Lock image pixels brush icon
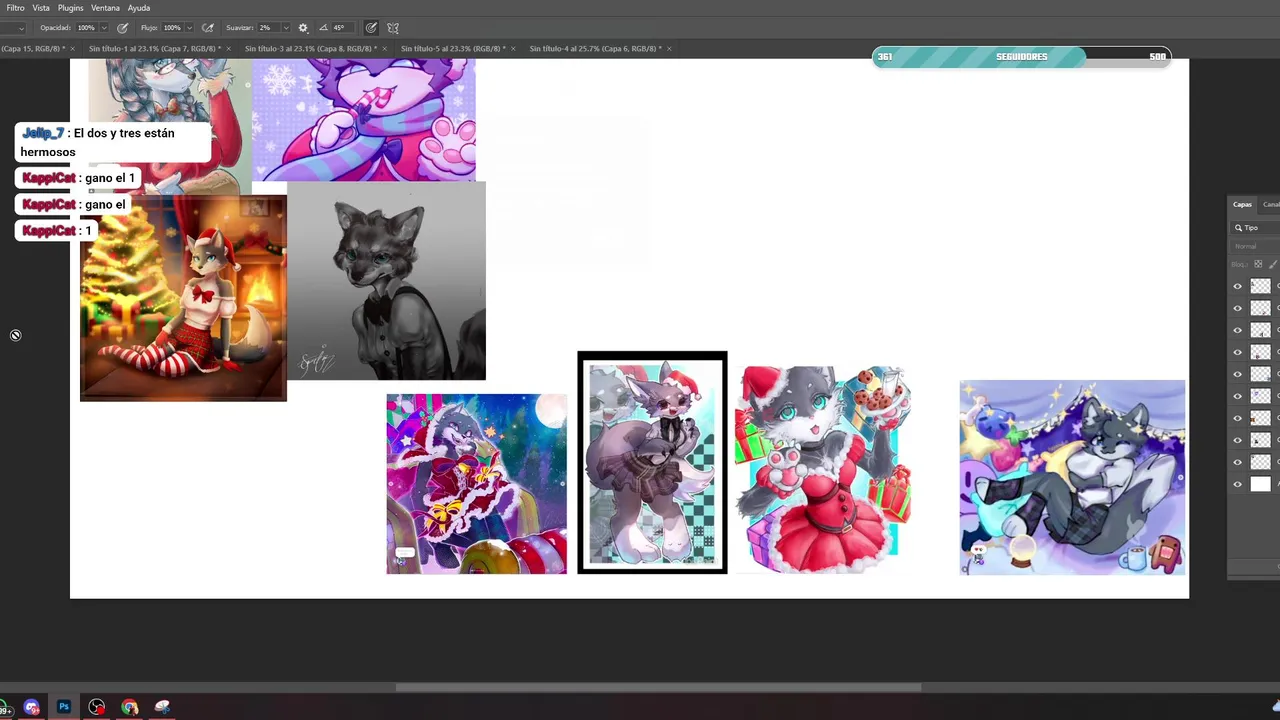 (1272, 264)
